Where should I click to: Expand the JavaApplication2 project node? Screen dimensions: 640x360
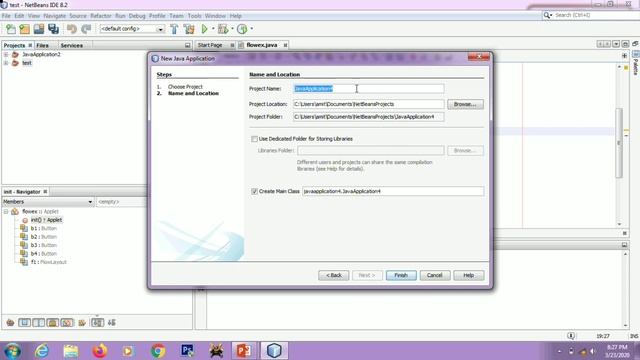pos(6,54)
